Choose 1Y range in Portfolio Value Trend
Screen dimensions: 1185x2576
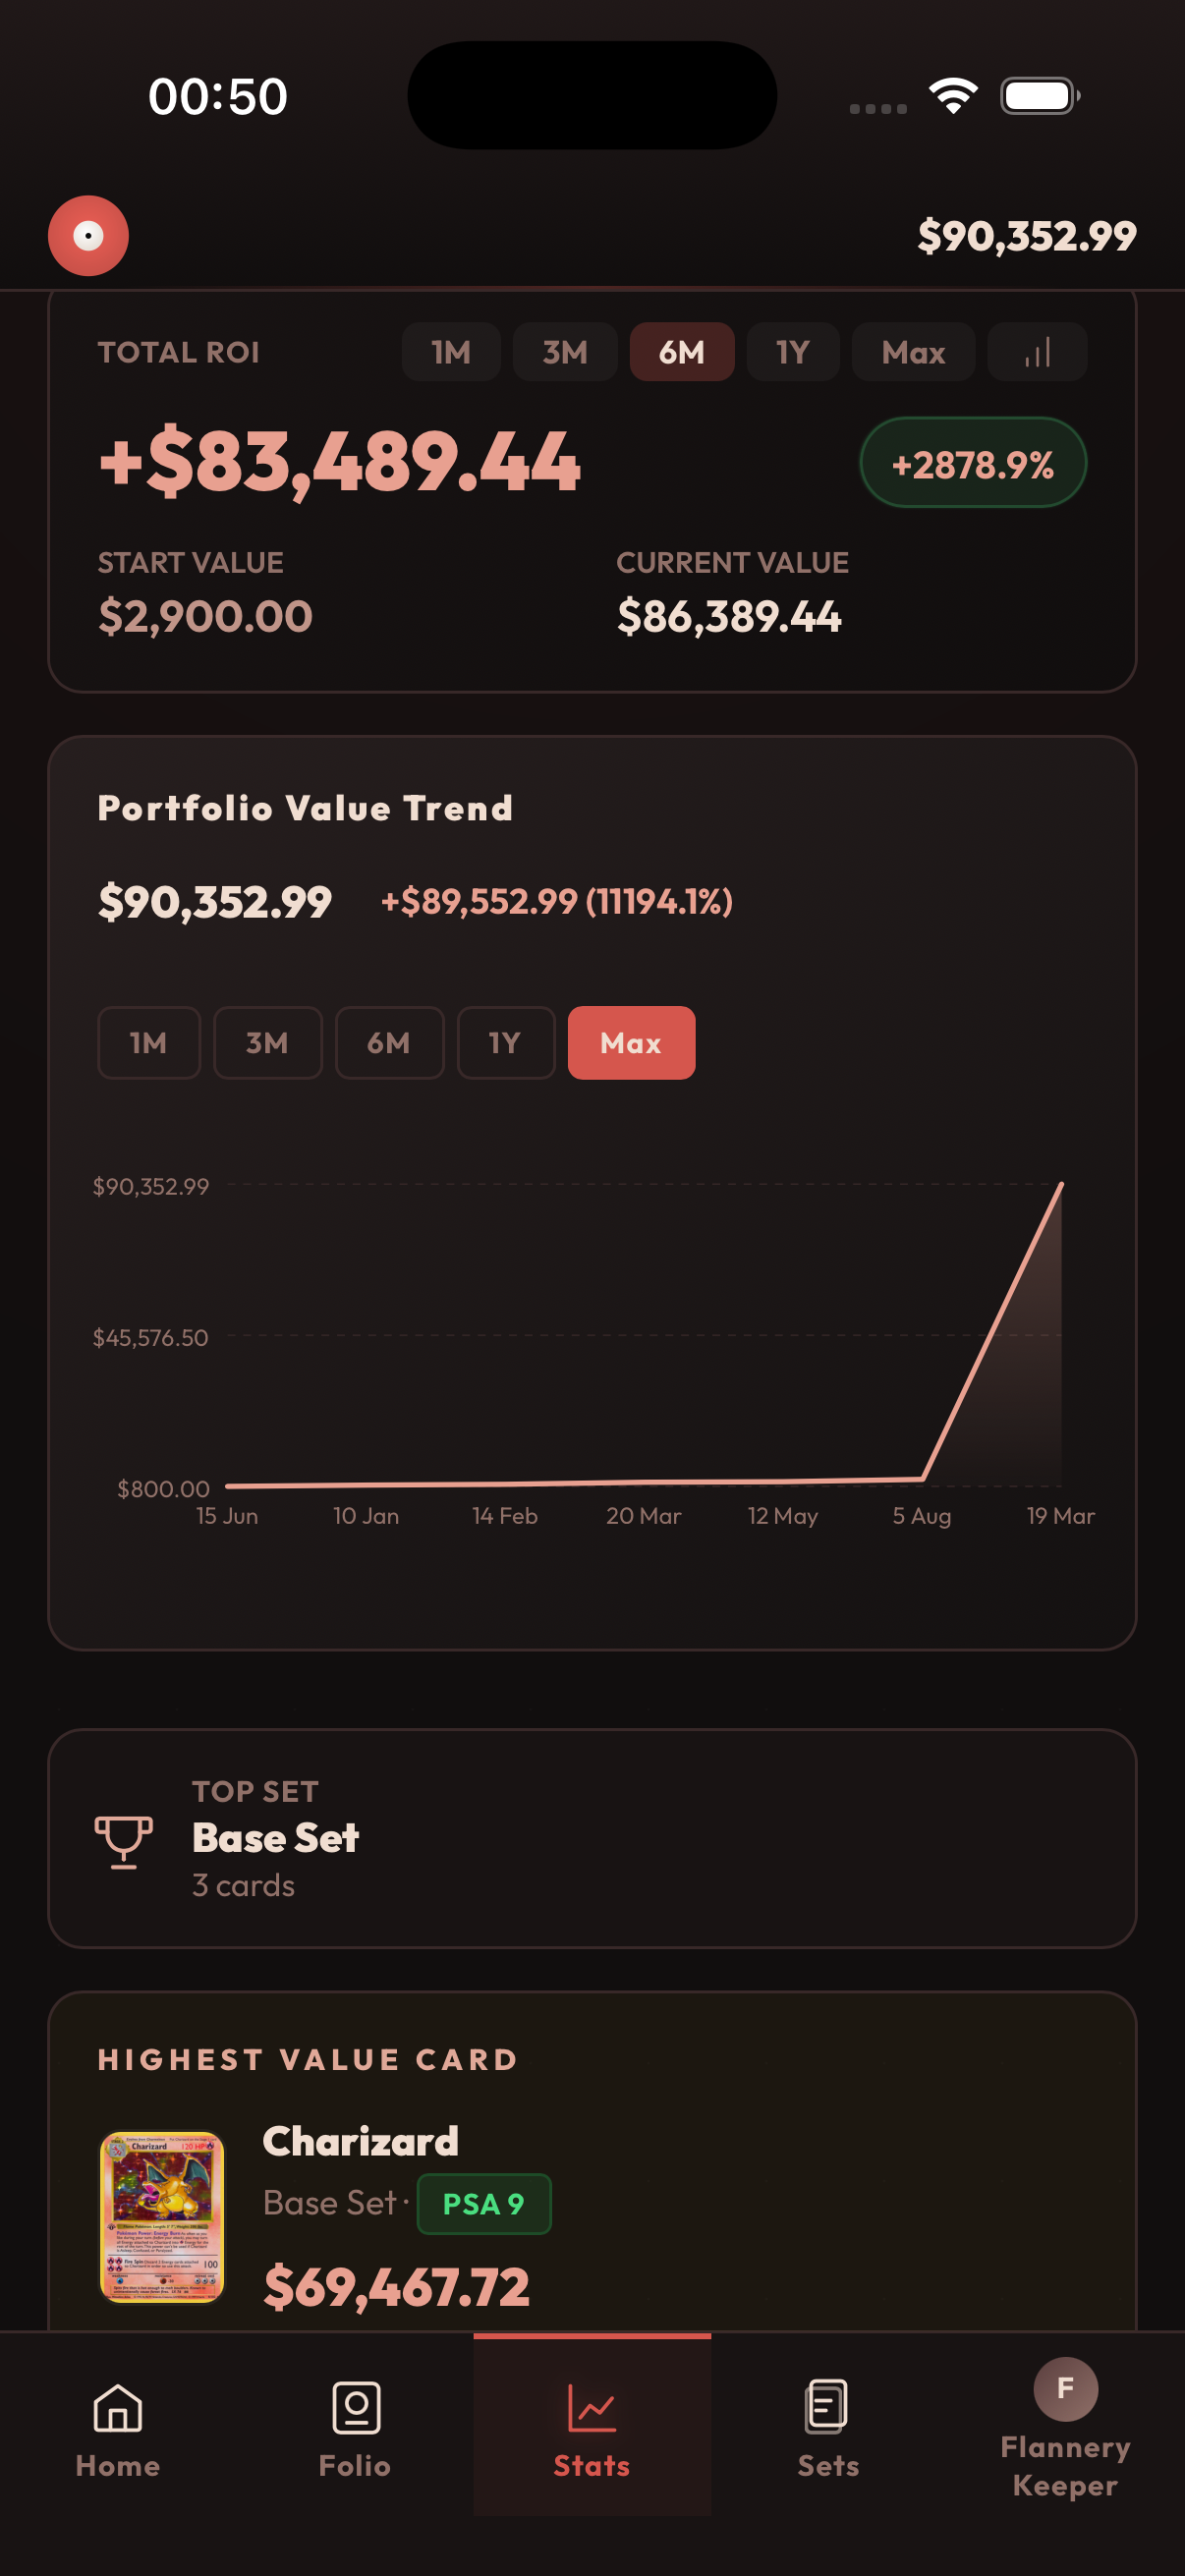pos(506,1043)
